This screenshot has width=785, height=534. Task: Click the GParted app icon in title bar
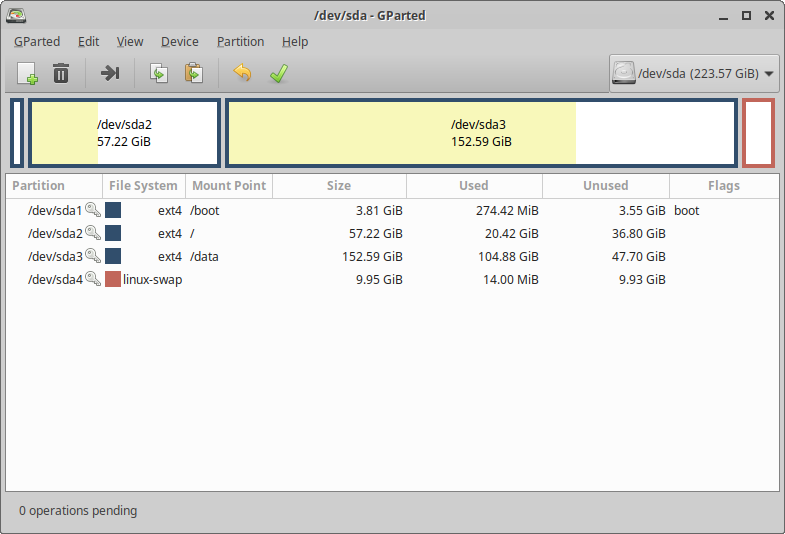pyautogui.click(x=16, y=16)
